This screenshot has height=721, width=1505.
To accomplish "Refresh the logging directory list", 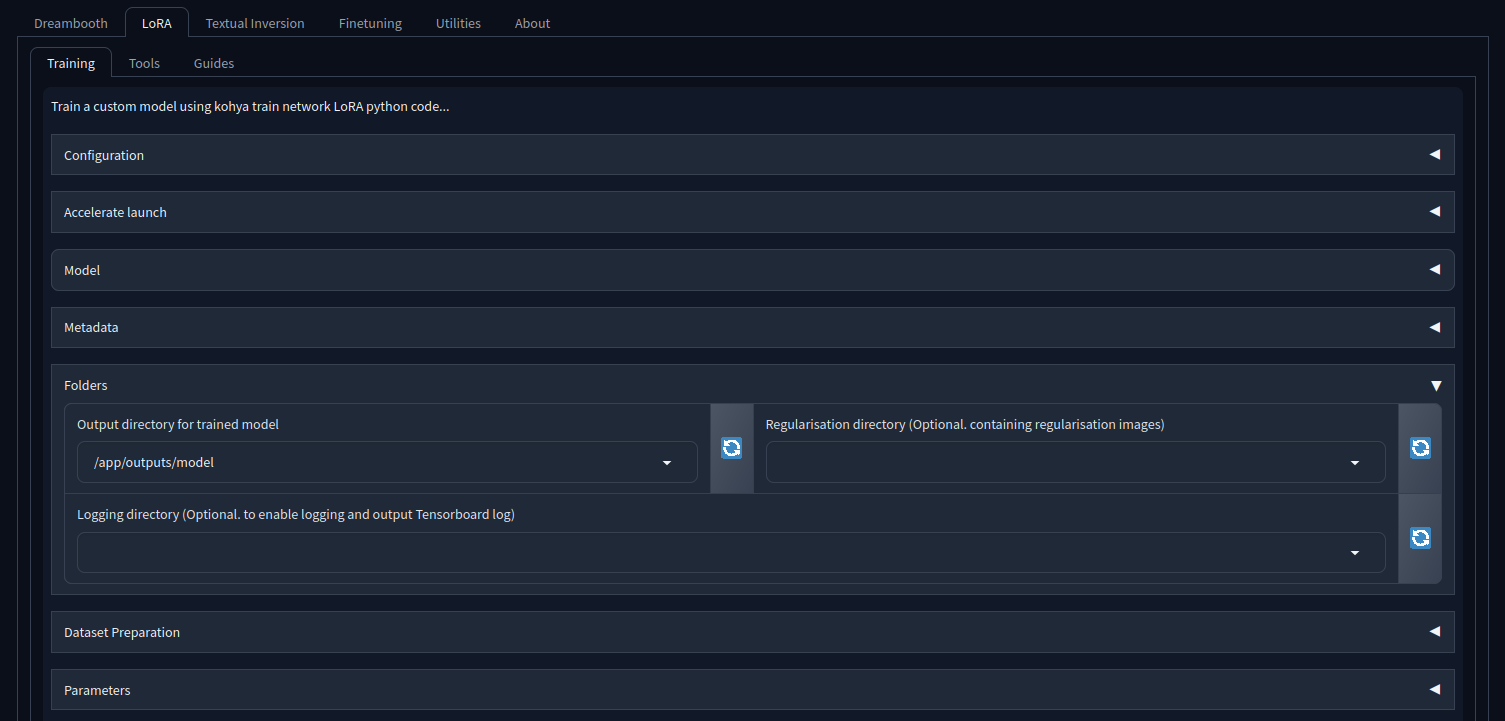I will (x=1419, y=538).
